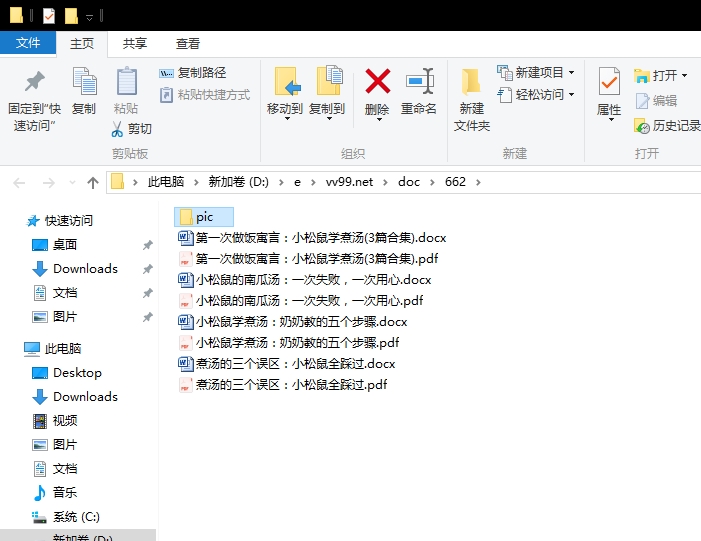Select 小松鼠的南瓜汤 docx file
Image resolution: width=701 pixels, height=541 pixels.
pos(305,279)
